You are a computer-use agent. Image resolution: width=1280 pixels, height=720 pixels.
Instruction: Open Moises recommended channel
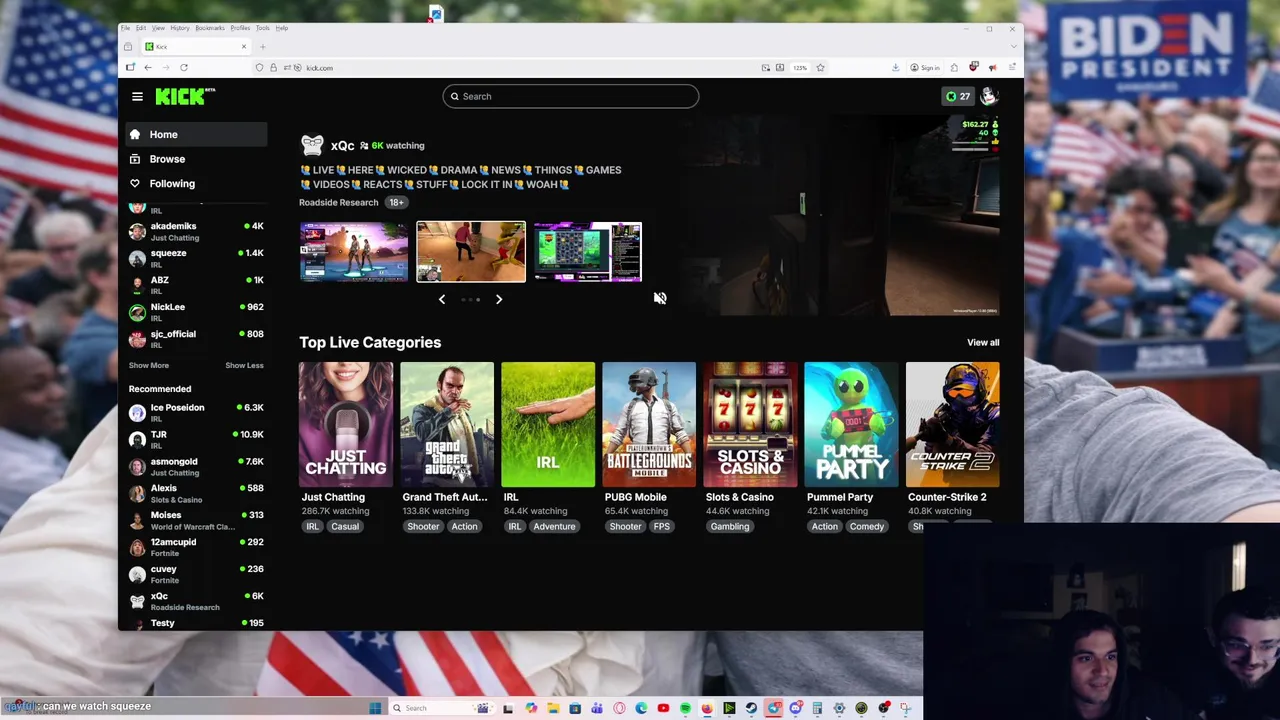(196, 520)
